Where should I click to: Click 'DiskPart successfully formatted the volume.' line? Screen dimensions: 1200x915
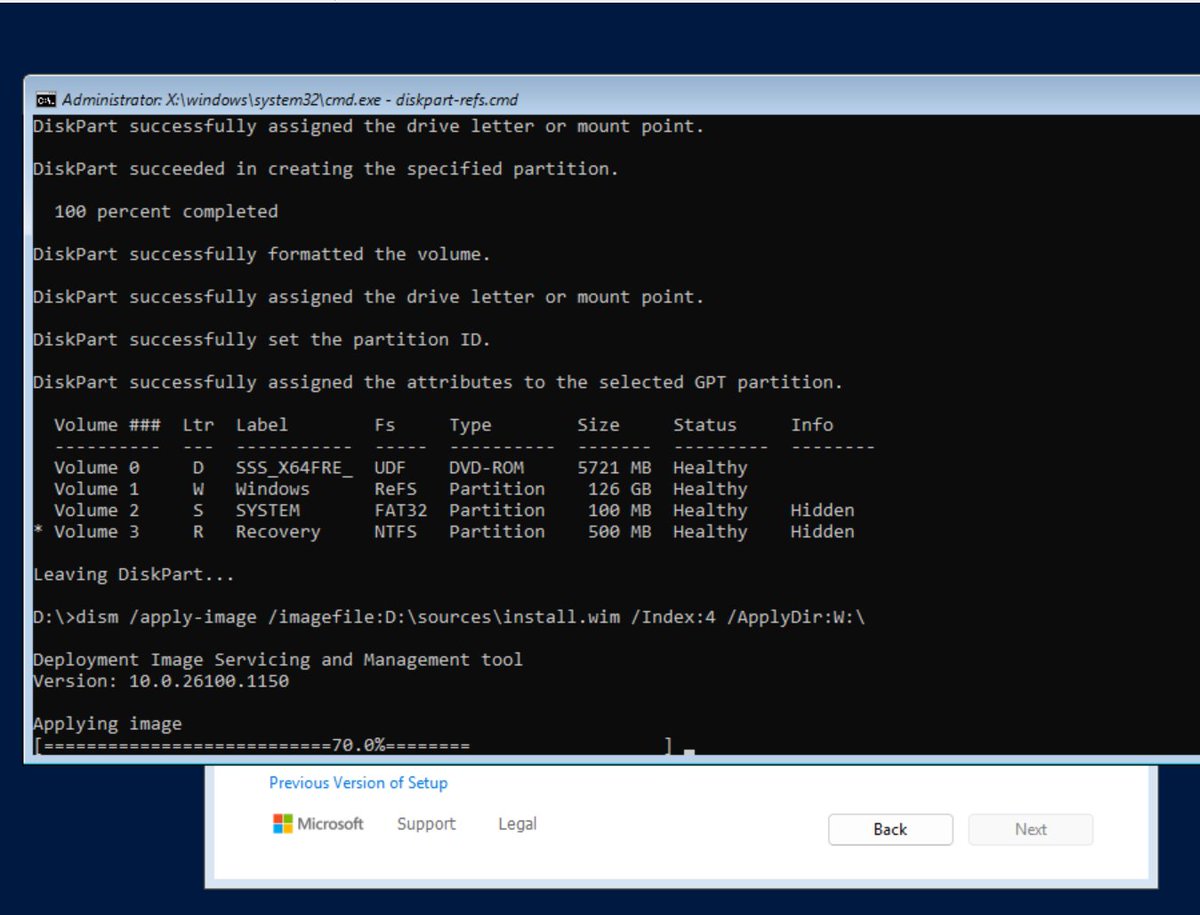coord(262,254)
